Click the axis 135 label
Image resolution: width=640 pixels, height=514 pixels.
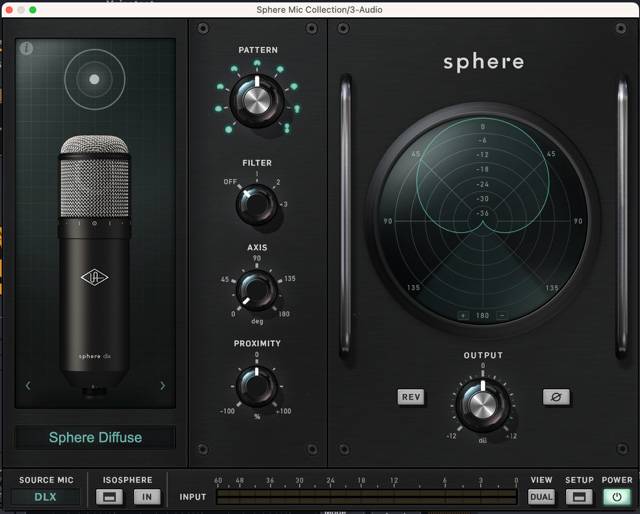coord(289,278)
